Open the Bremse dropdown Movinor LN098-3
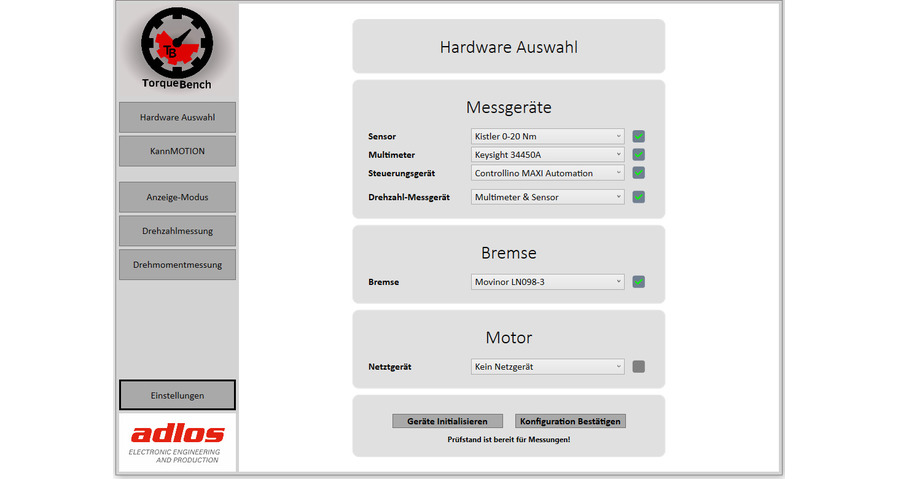Screen dimensions: 898x479 [x=547, y=282]
